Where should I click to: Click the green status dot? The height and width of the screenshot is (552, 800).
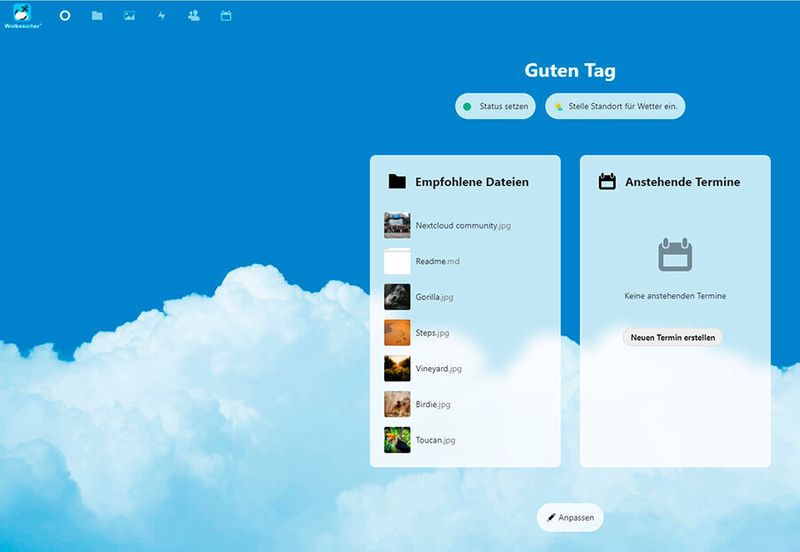click(x=467, y=107)
